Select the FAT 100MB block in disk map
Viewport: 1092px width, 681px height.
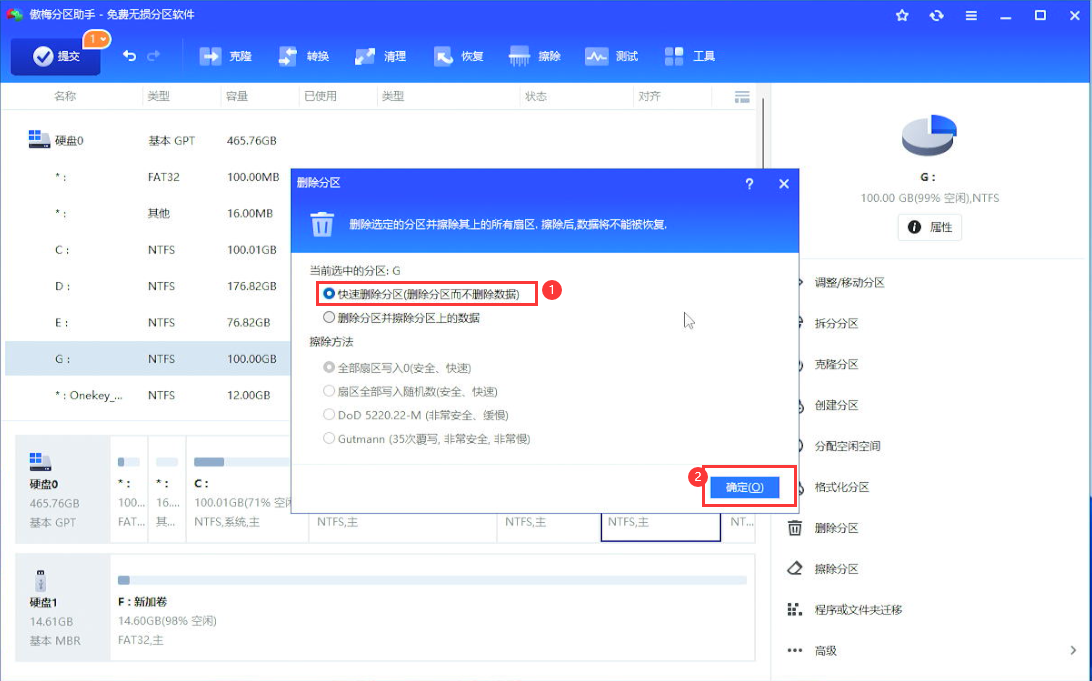130,490
